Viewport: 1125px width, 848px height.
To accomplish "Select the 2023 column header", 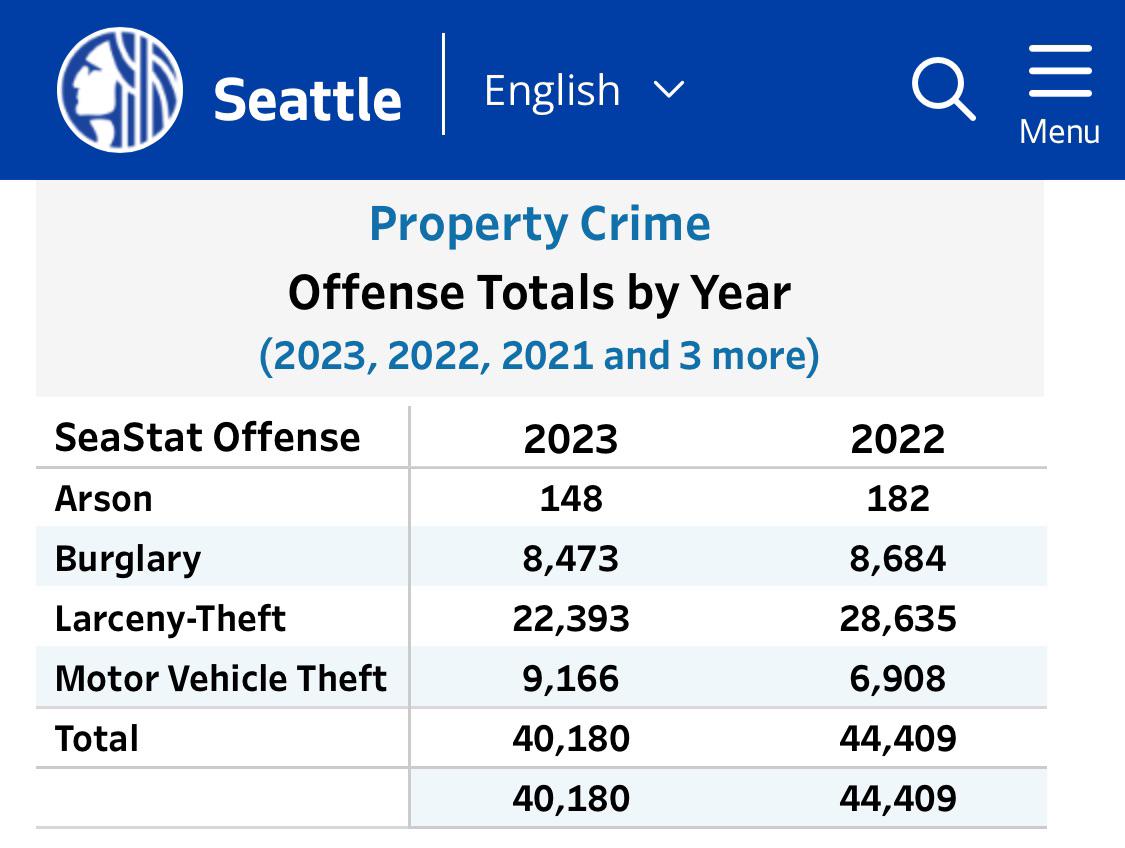I will 569,437.
